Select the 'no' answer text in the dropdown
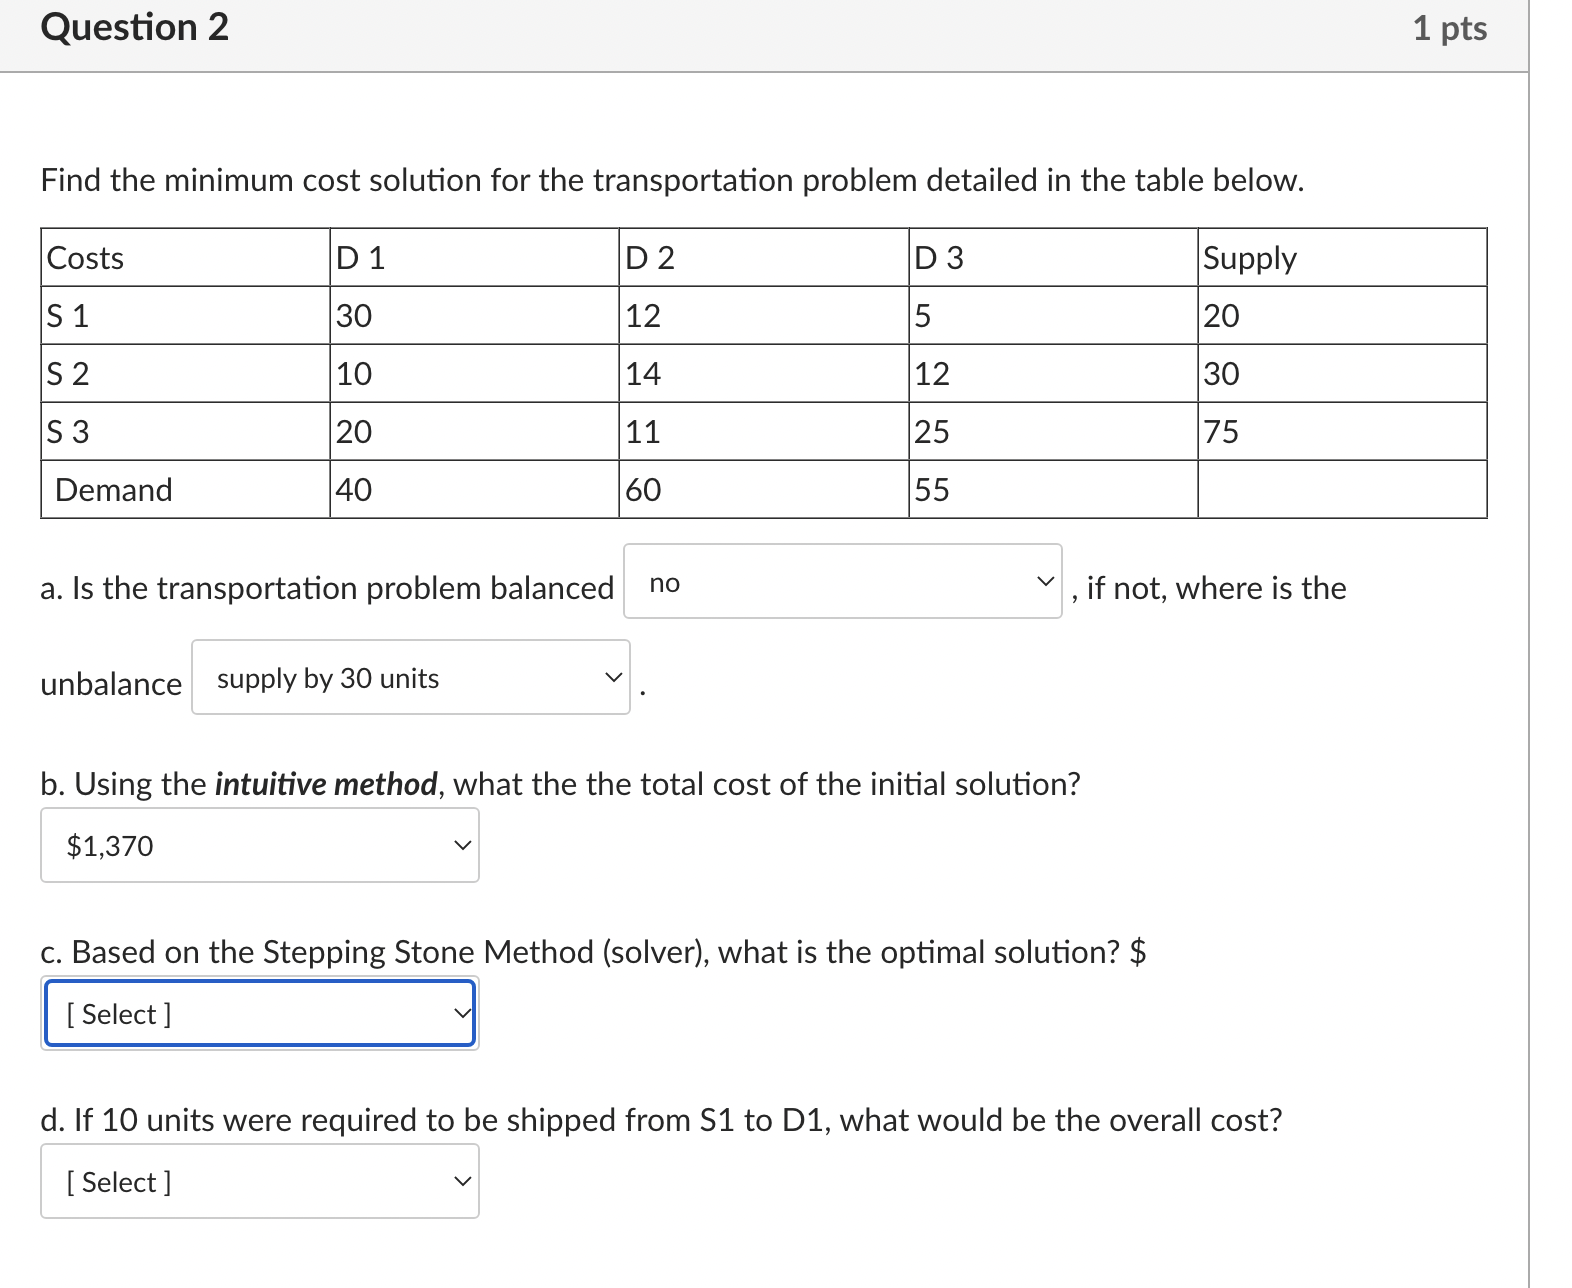This screenshot has height=1288, width=1572. click(x=663, y=584)
